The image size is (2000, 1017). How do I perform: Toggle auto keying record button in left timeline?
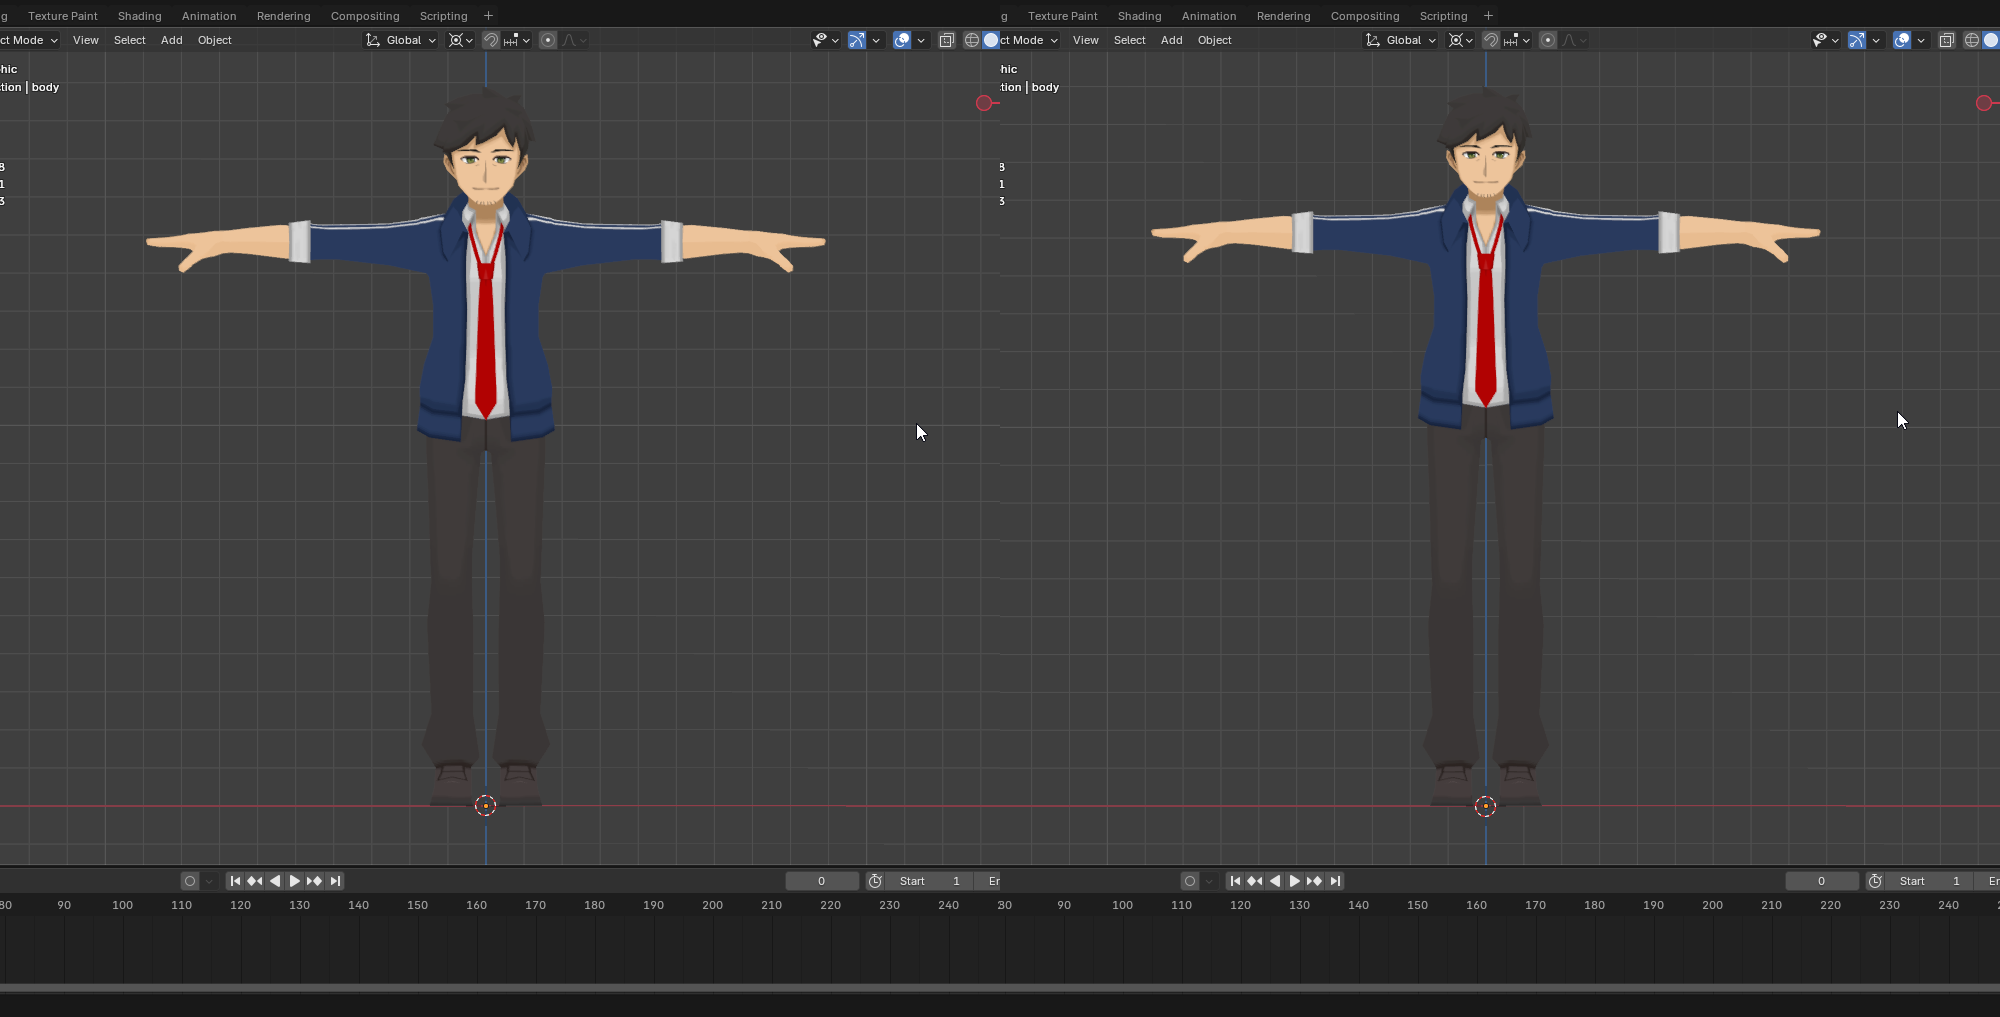pos(189,881)
